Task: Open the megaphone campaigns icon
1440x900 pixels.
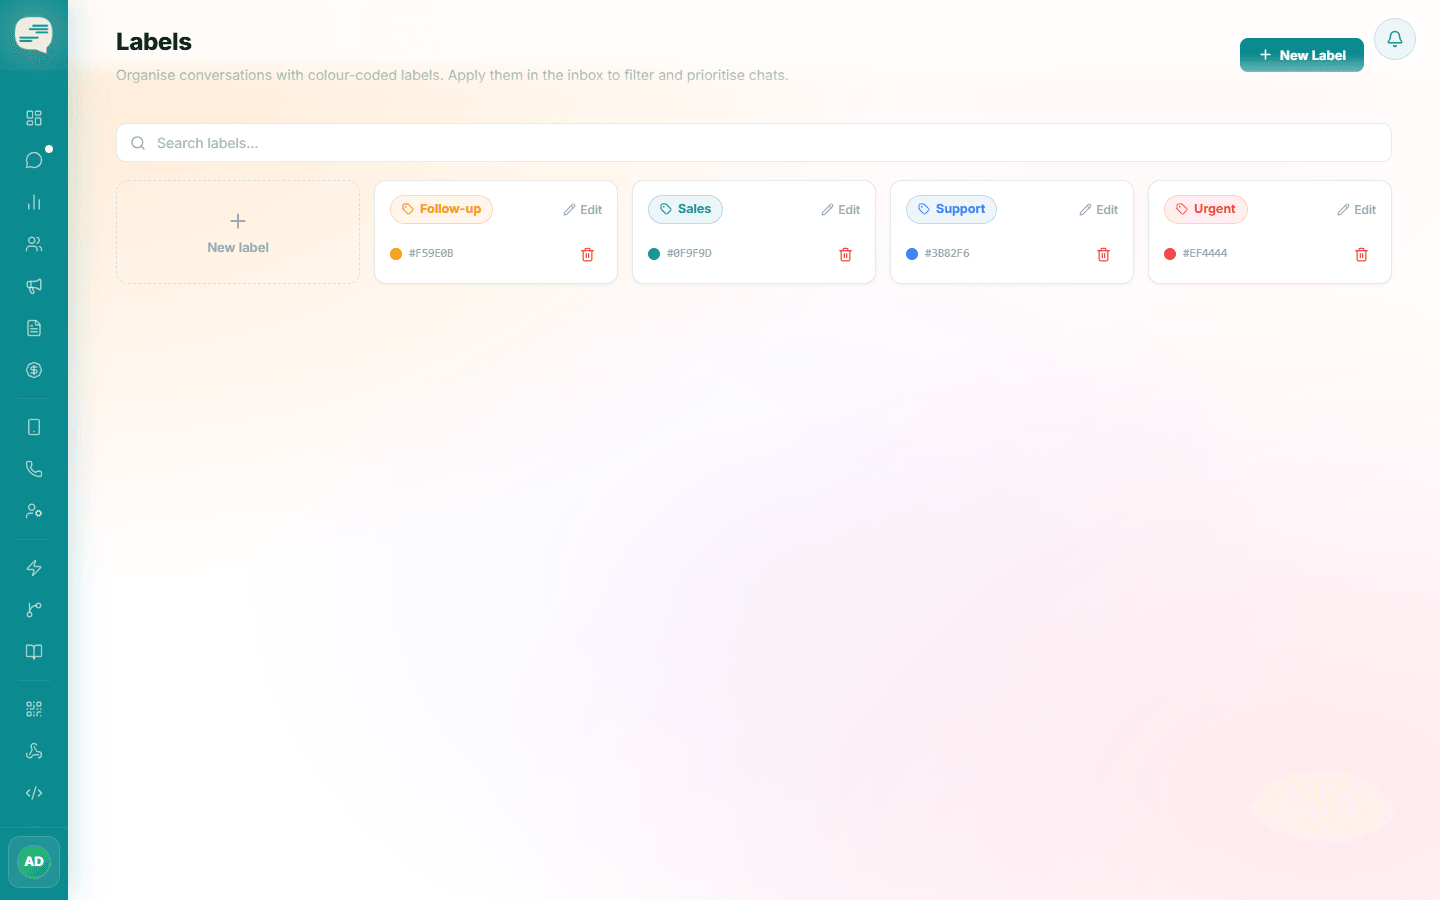Action: tap(34, 286)
